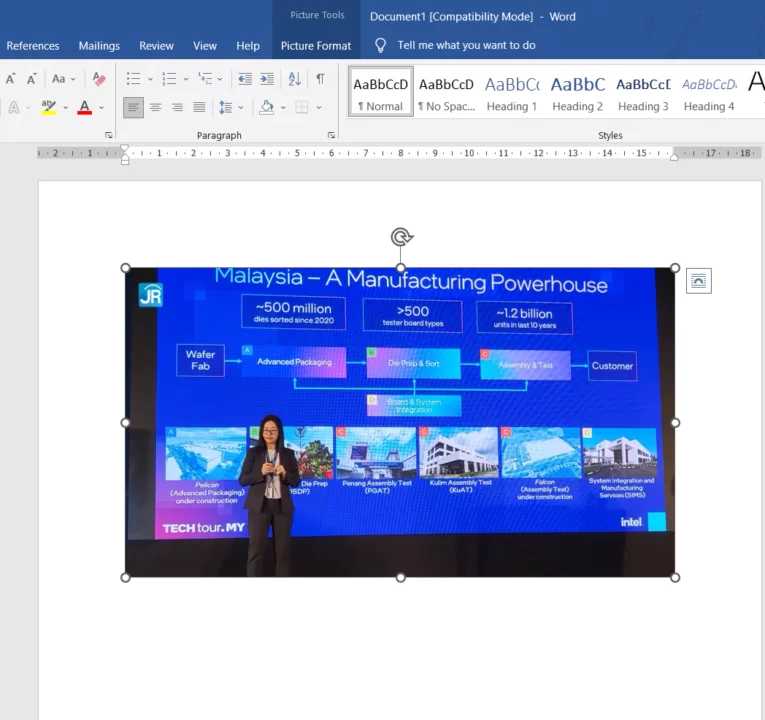765x720 pixels.
Task: Click the red Font Color swatch button
Action: point(85,107)
